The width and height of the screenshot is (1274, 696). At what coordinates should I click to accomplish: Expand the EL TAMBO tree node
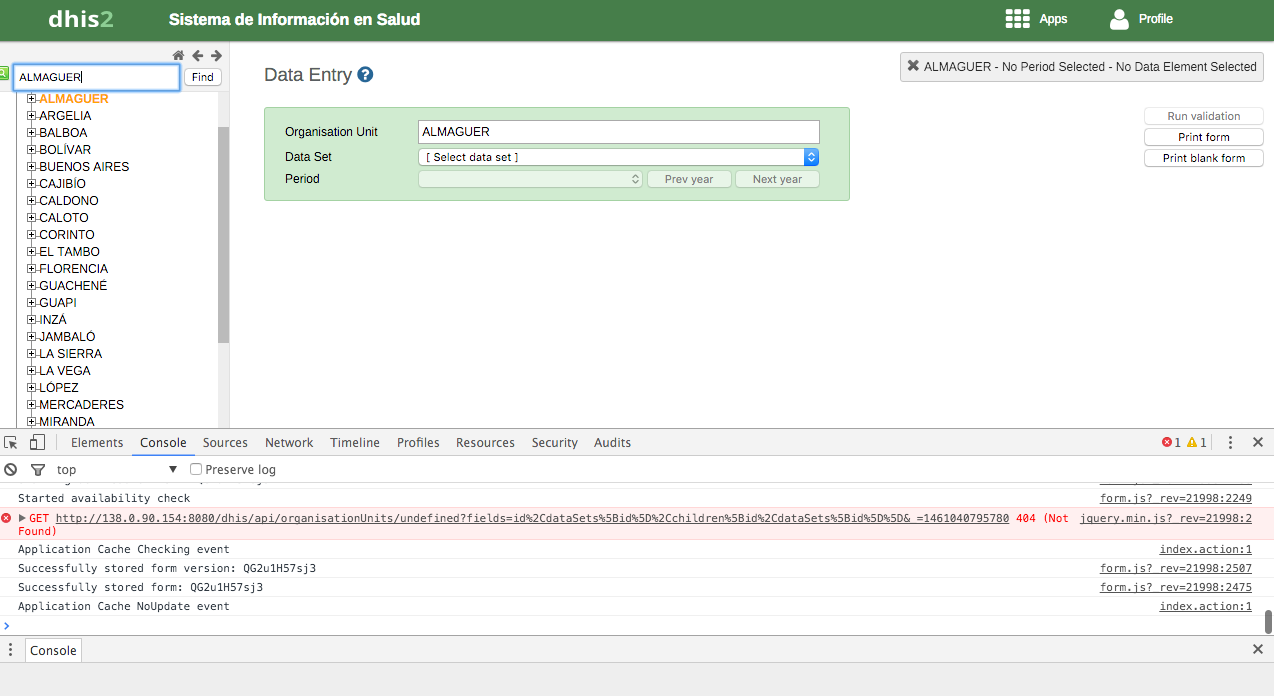[31, 252]
